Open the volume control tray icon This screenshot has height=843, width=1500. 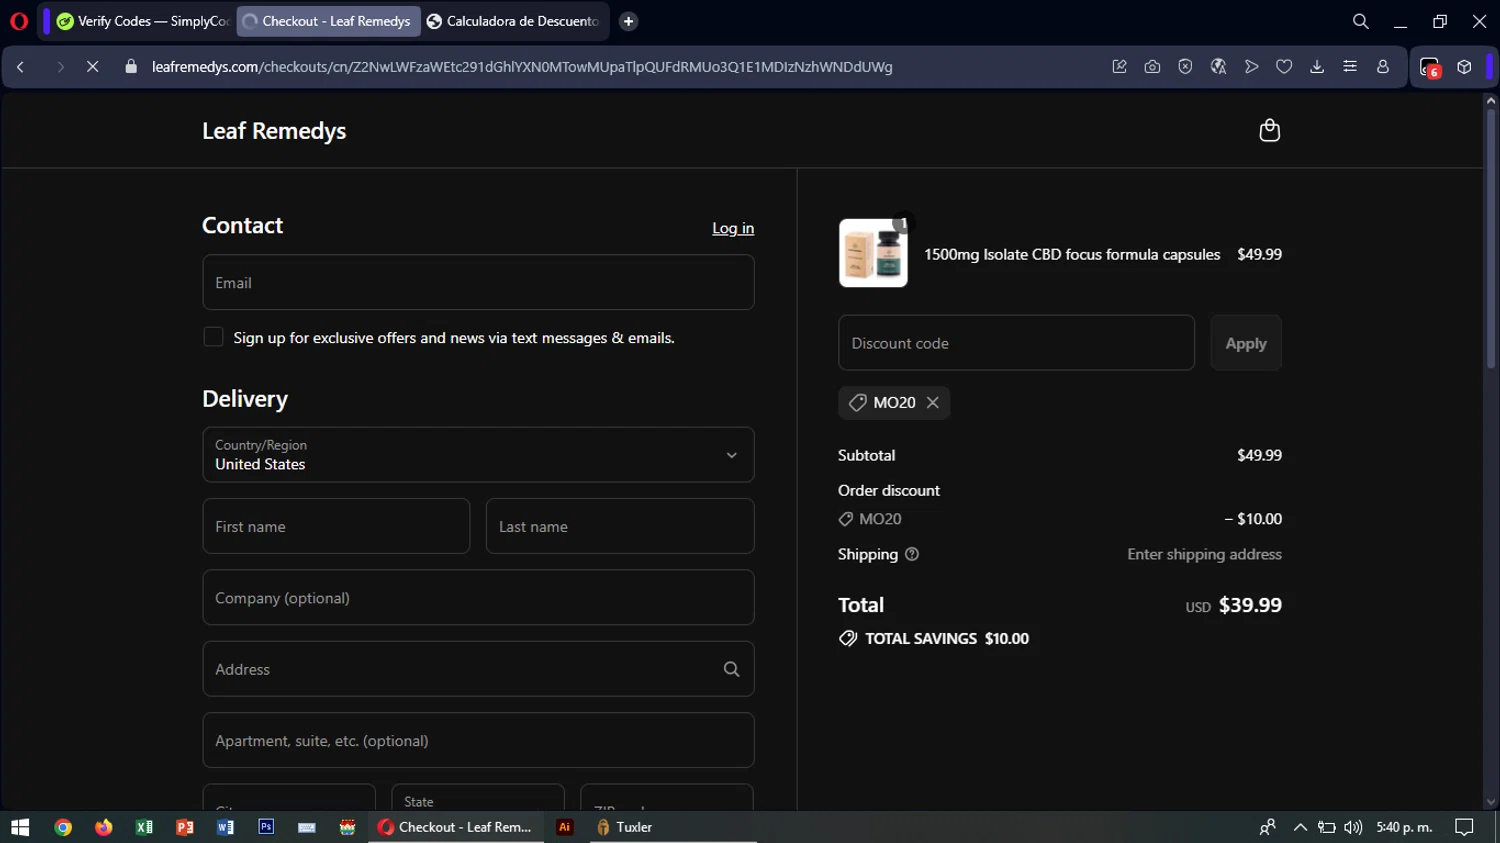tap(1353, 827)
